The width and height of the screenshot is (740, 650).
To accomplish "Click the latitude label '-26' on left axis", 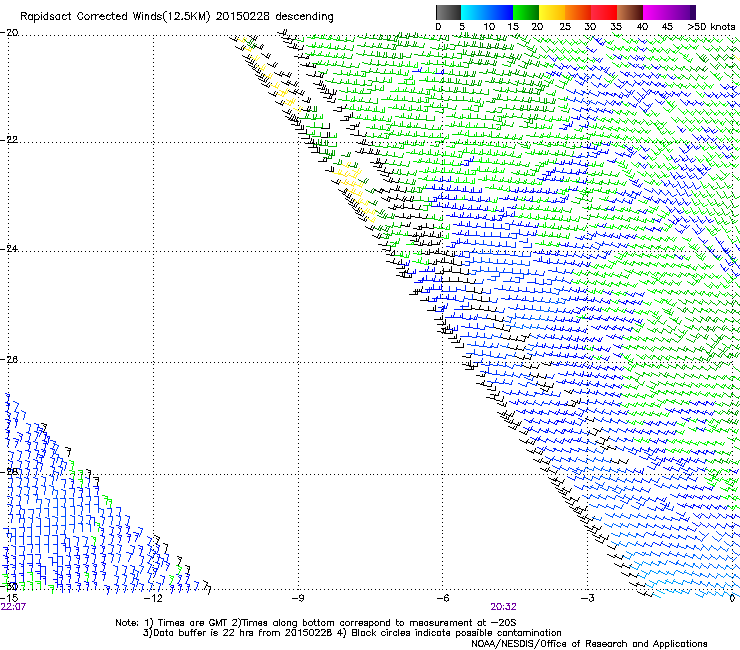I will click(9, 360).
